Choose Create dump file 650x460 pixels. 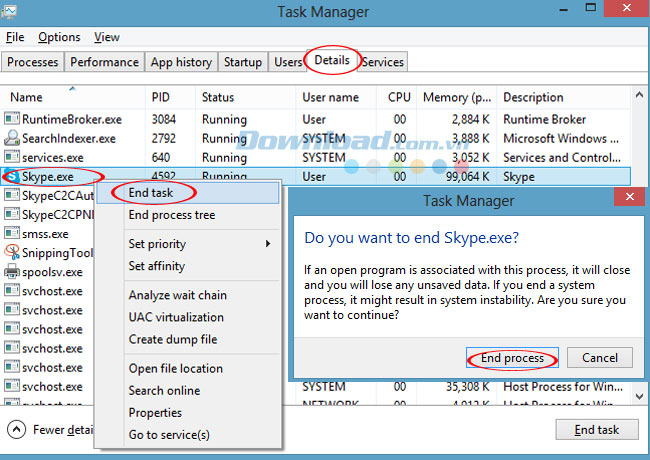[x=188, y=339]
